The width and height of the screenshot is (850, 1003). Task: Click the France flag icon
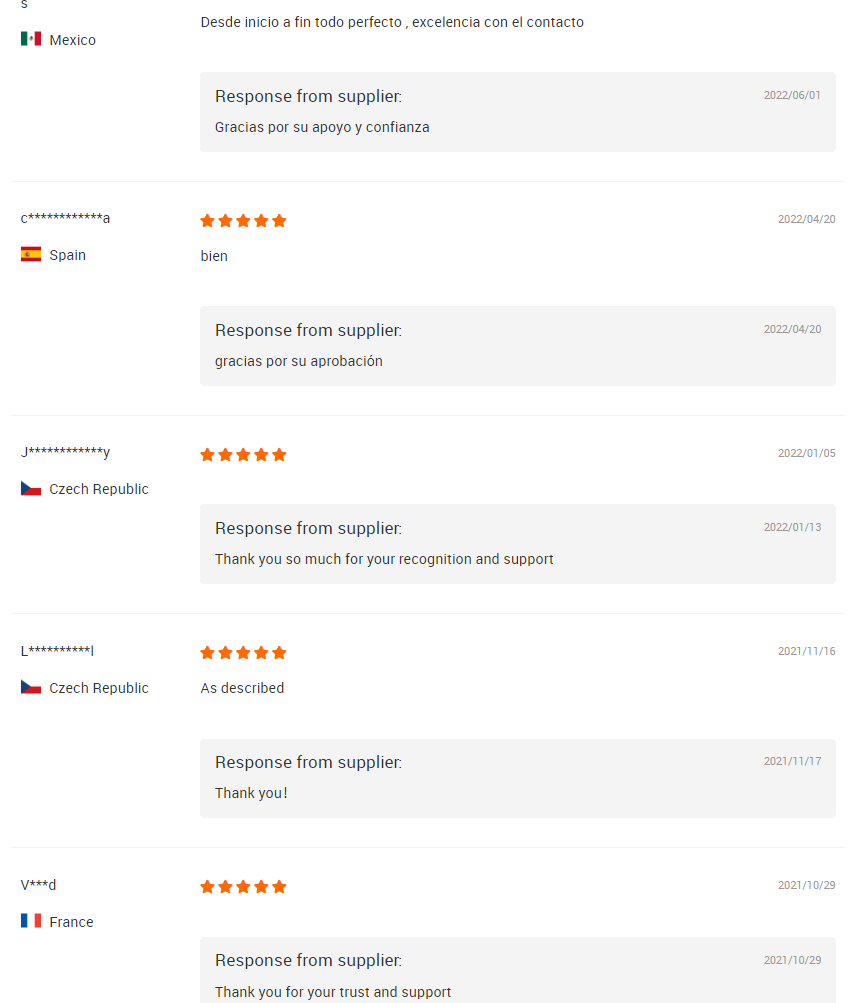click(x=31, y=921)
